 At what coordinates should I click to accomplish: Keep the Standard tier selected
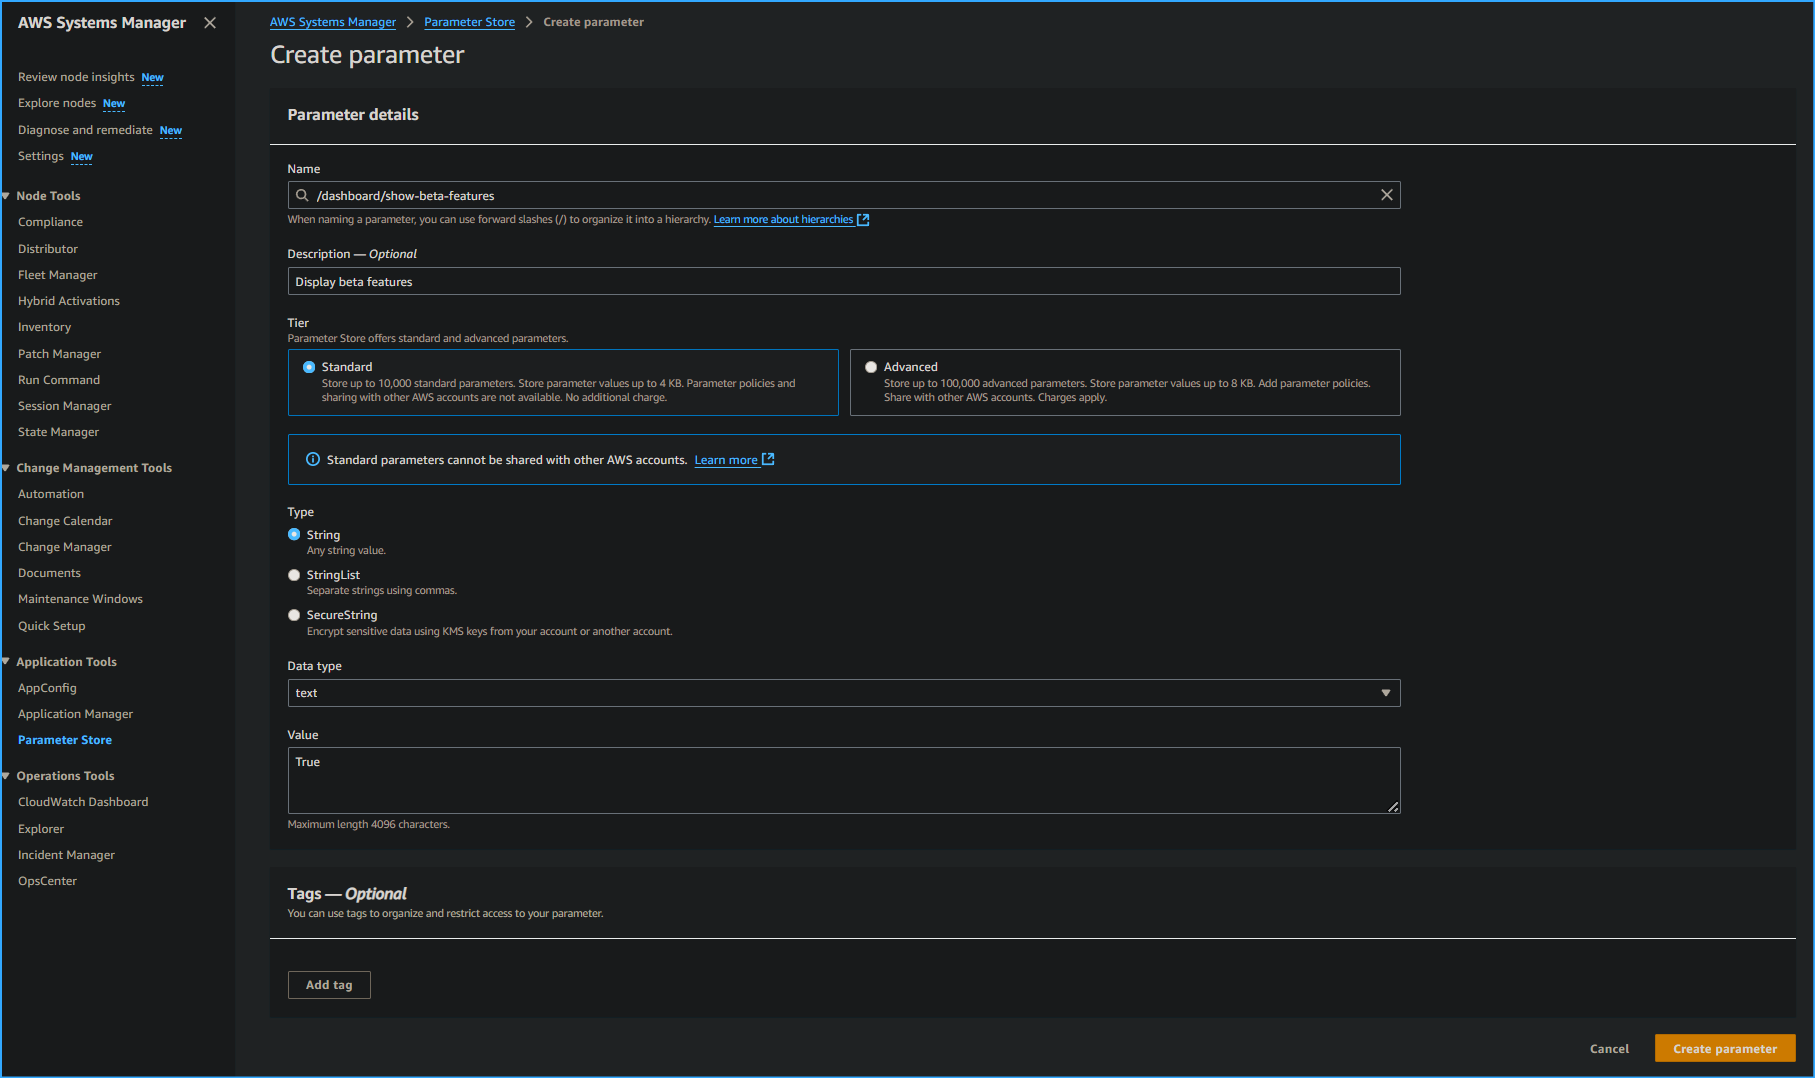coord(309,366)
